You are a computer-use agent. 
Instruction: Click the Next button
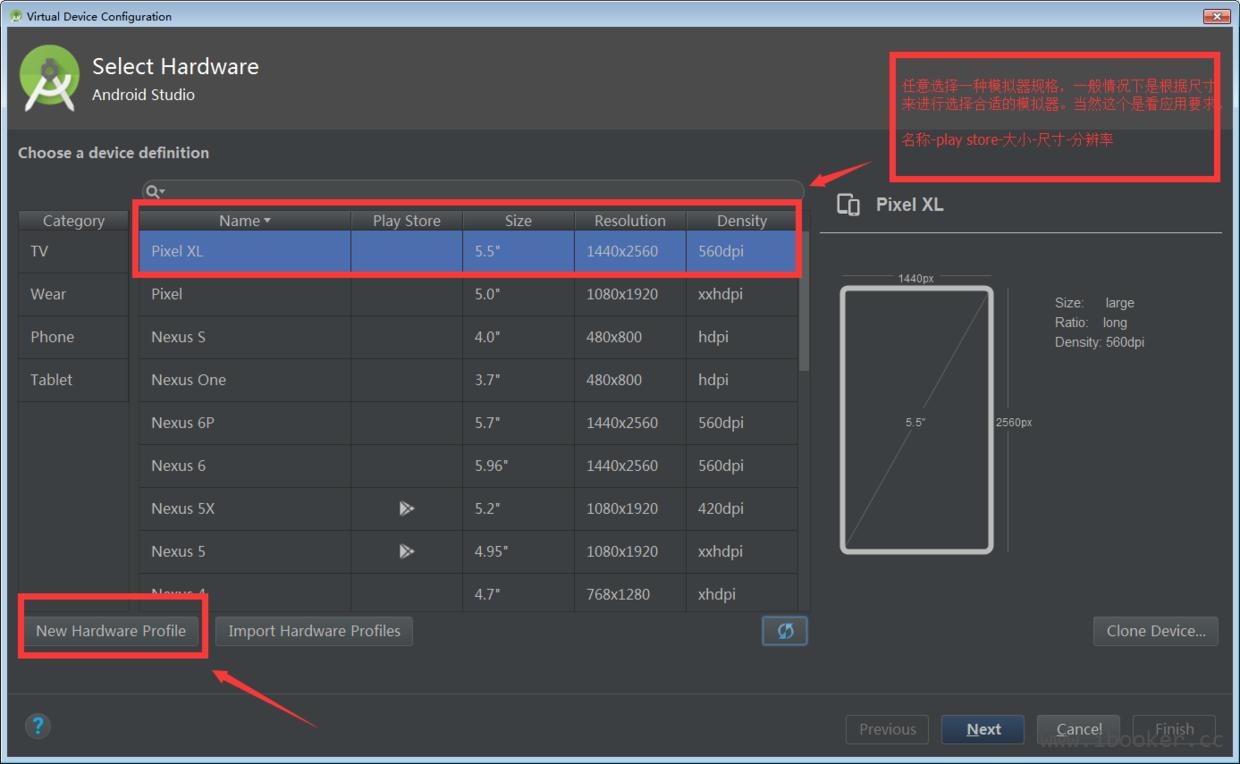(x=983, y=729)
